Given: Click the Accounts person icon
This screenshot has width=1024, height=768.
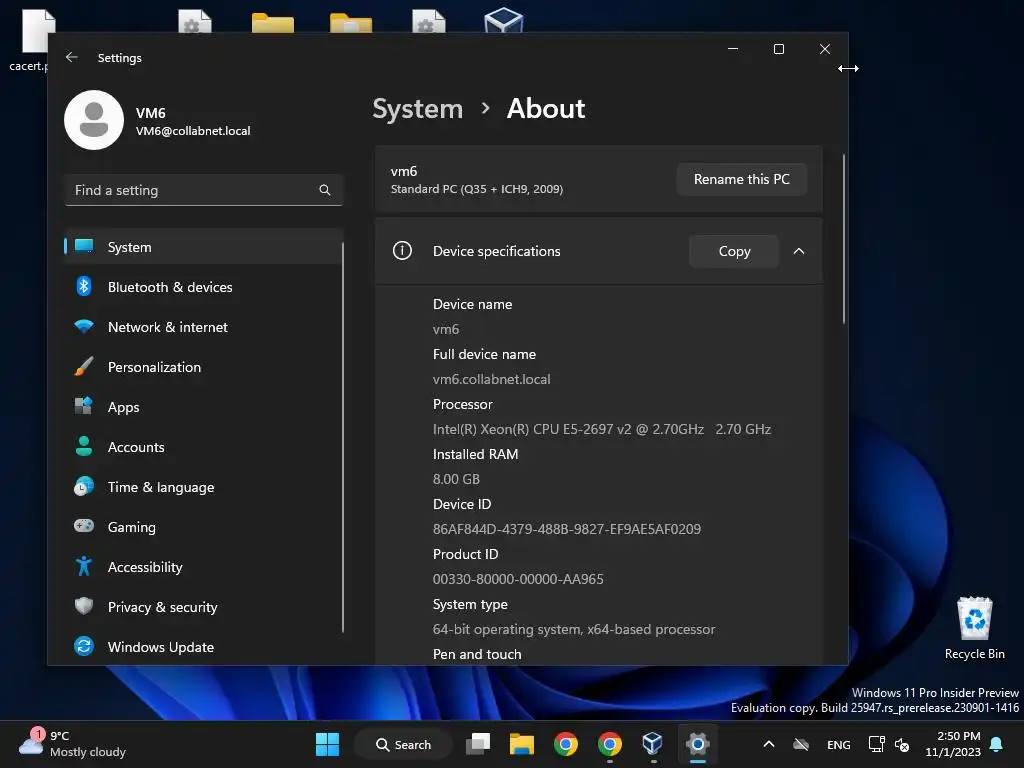Looking at the screenshot, I should 84,446.
